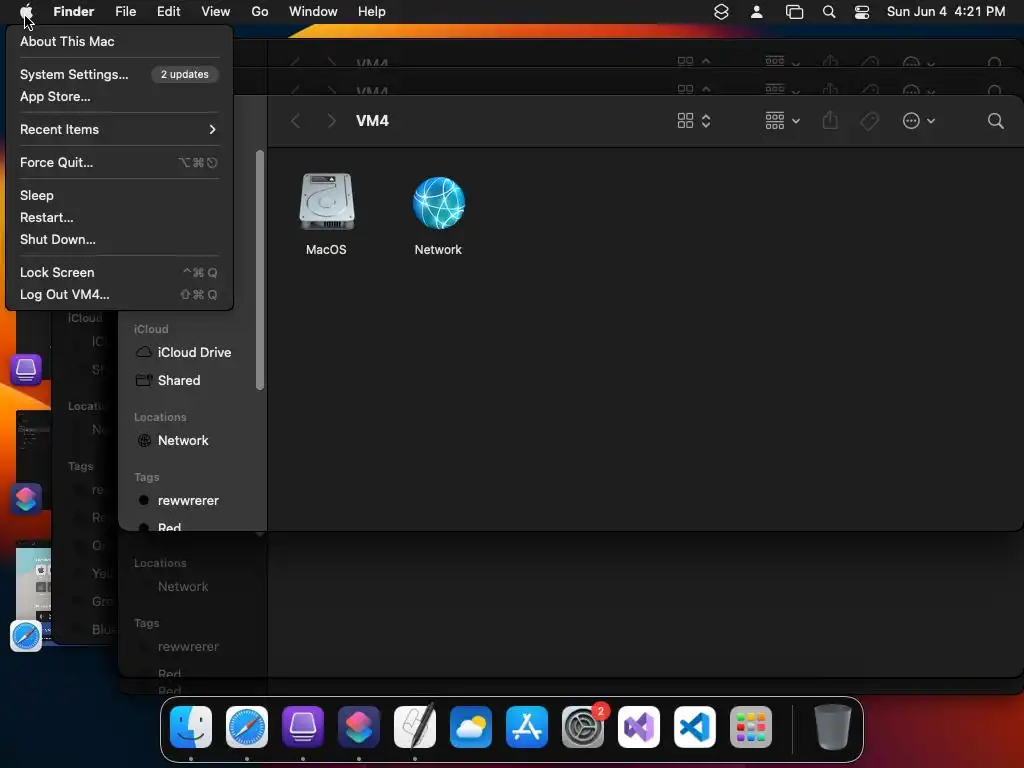
Task: Launch Visual Studio Code from Dock
Action: (x=695, y=727)
